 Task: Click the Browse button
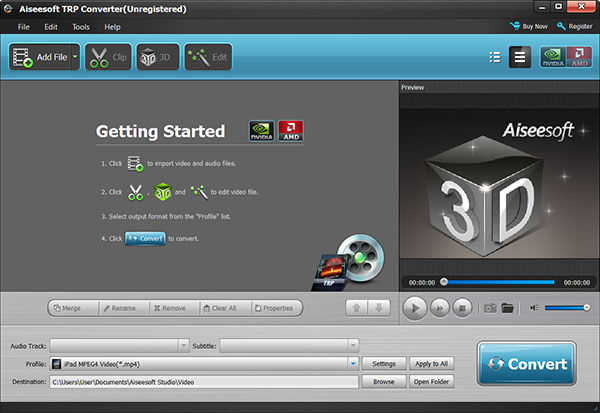pyautogui.click(x=384, y=382)
